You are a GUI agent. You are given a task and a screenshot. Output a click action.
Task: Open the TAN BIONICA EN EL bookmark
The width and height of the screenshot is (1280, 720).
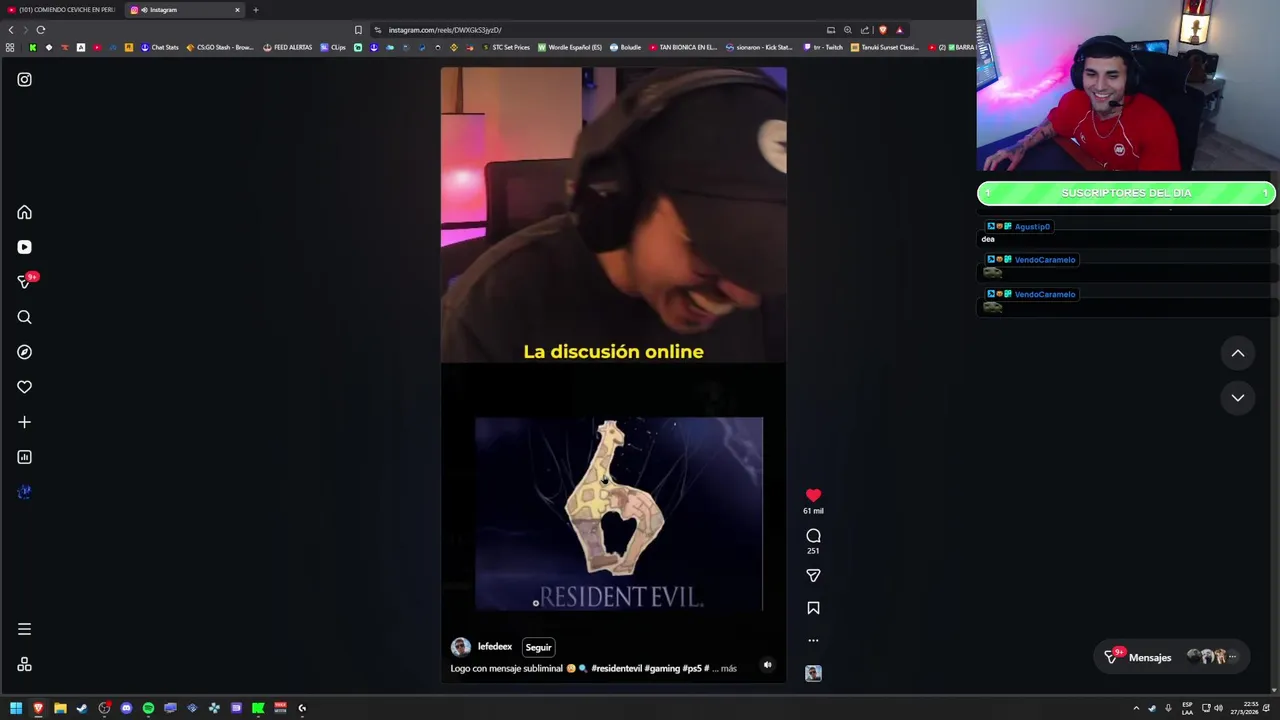pos(683,47)
